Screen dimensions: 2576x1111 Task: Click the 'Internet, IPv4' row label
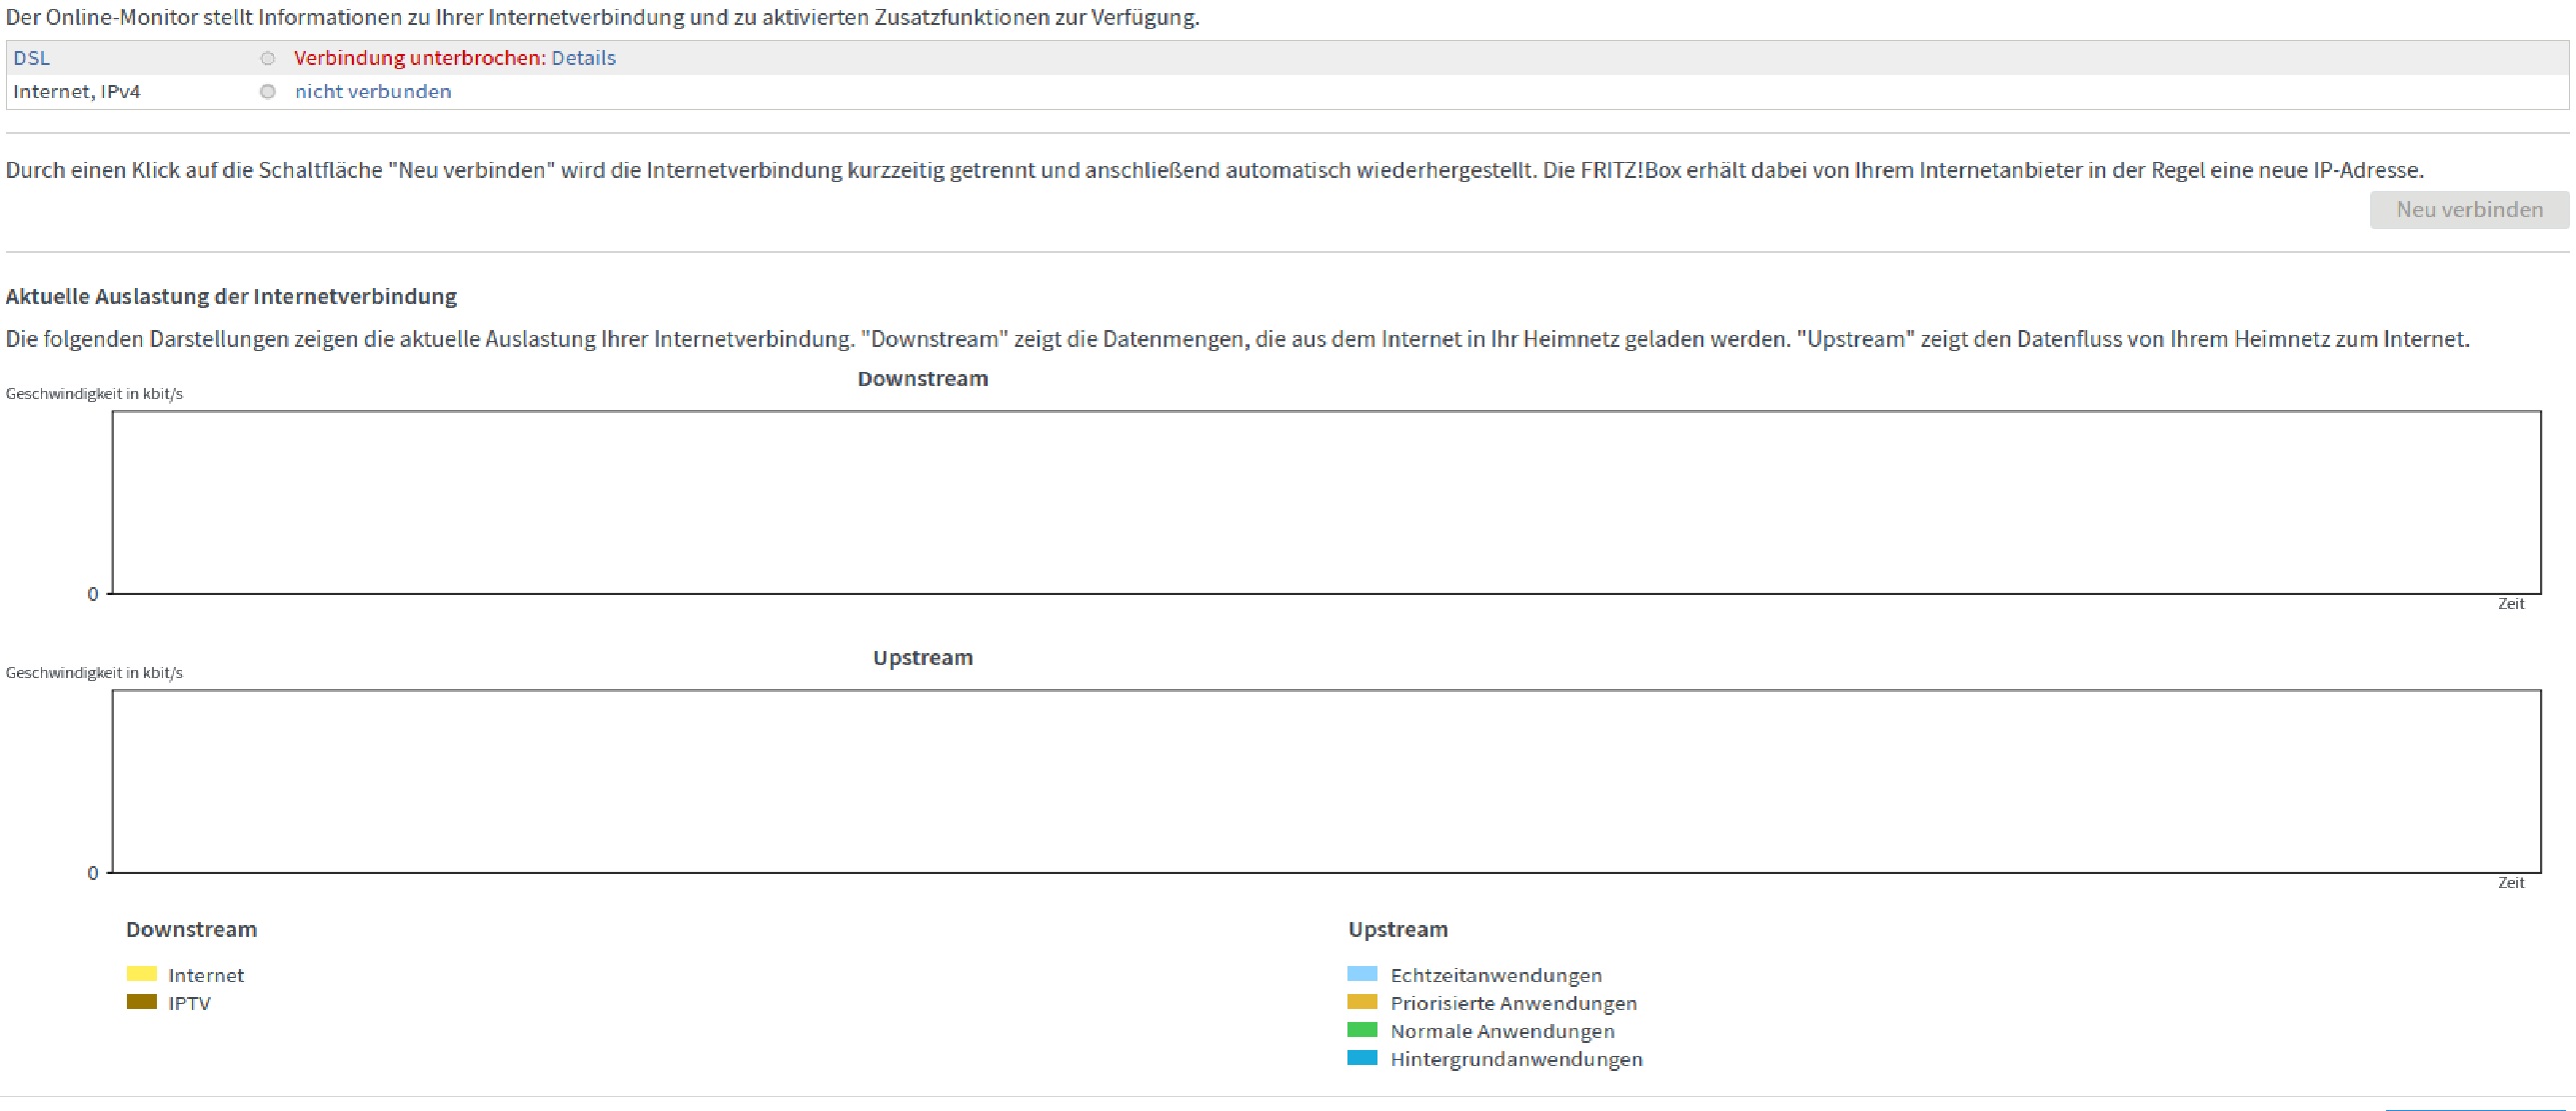[x=77, y=92]
